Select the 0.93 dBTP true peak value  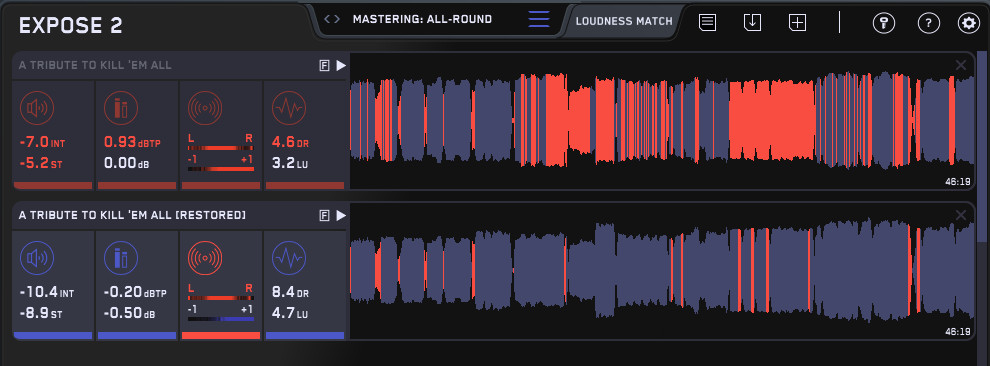132,143
